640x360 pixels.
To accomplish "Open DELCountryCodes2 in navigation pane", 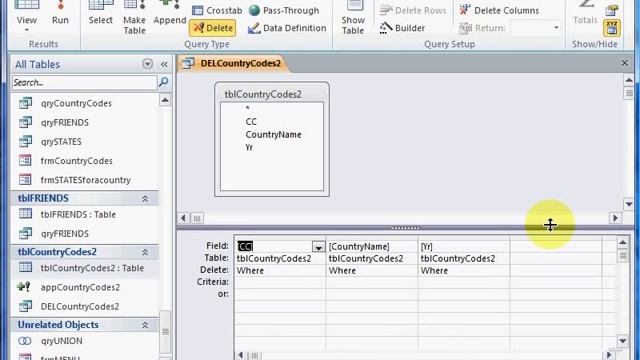I will (80, 307).
